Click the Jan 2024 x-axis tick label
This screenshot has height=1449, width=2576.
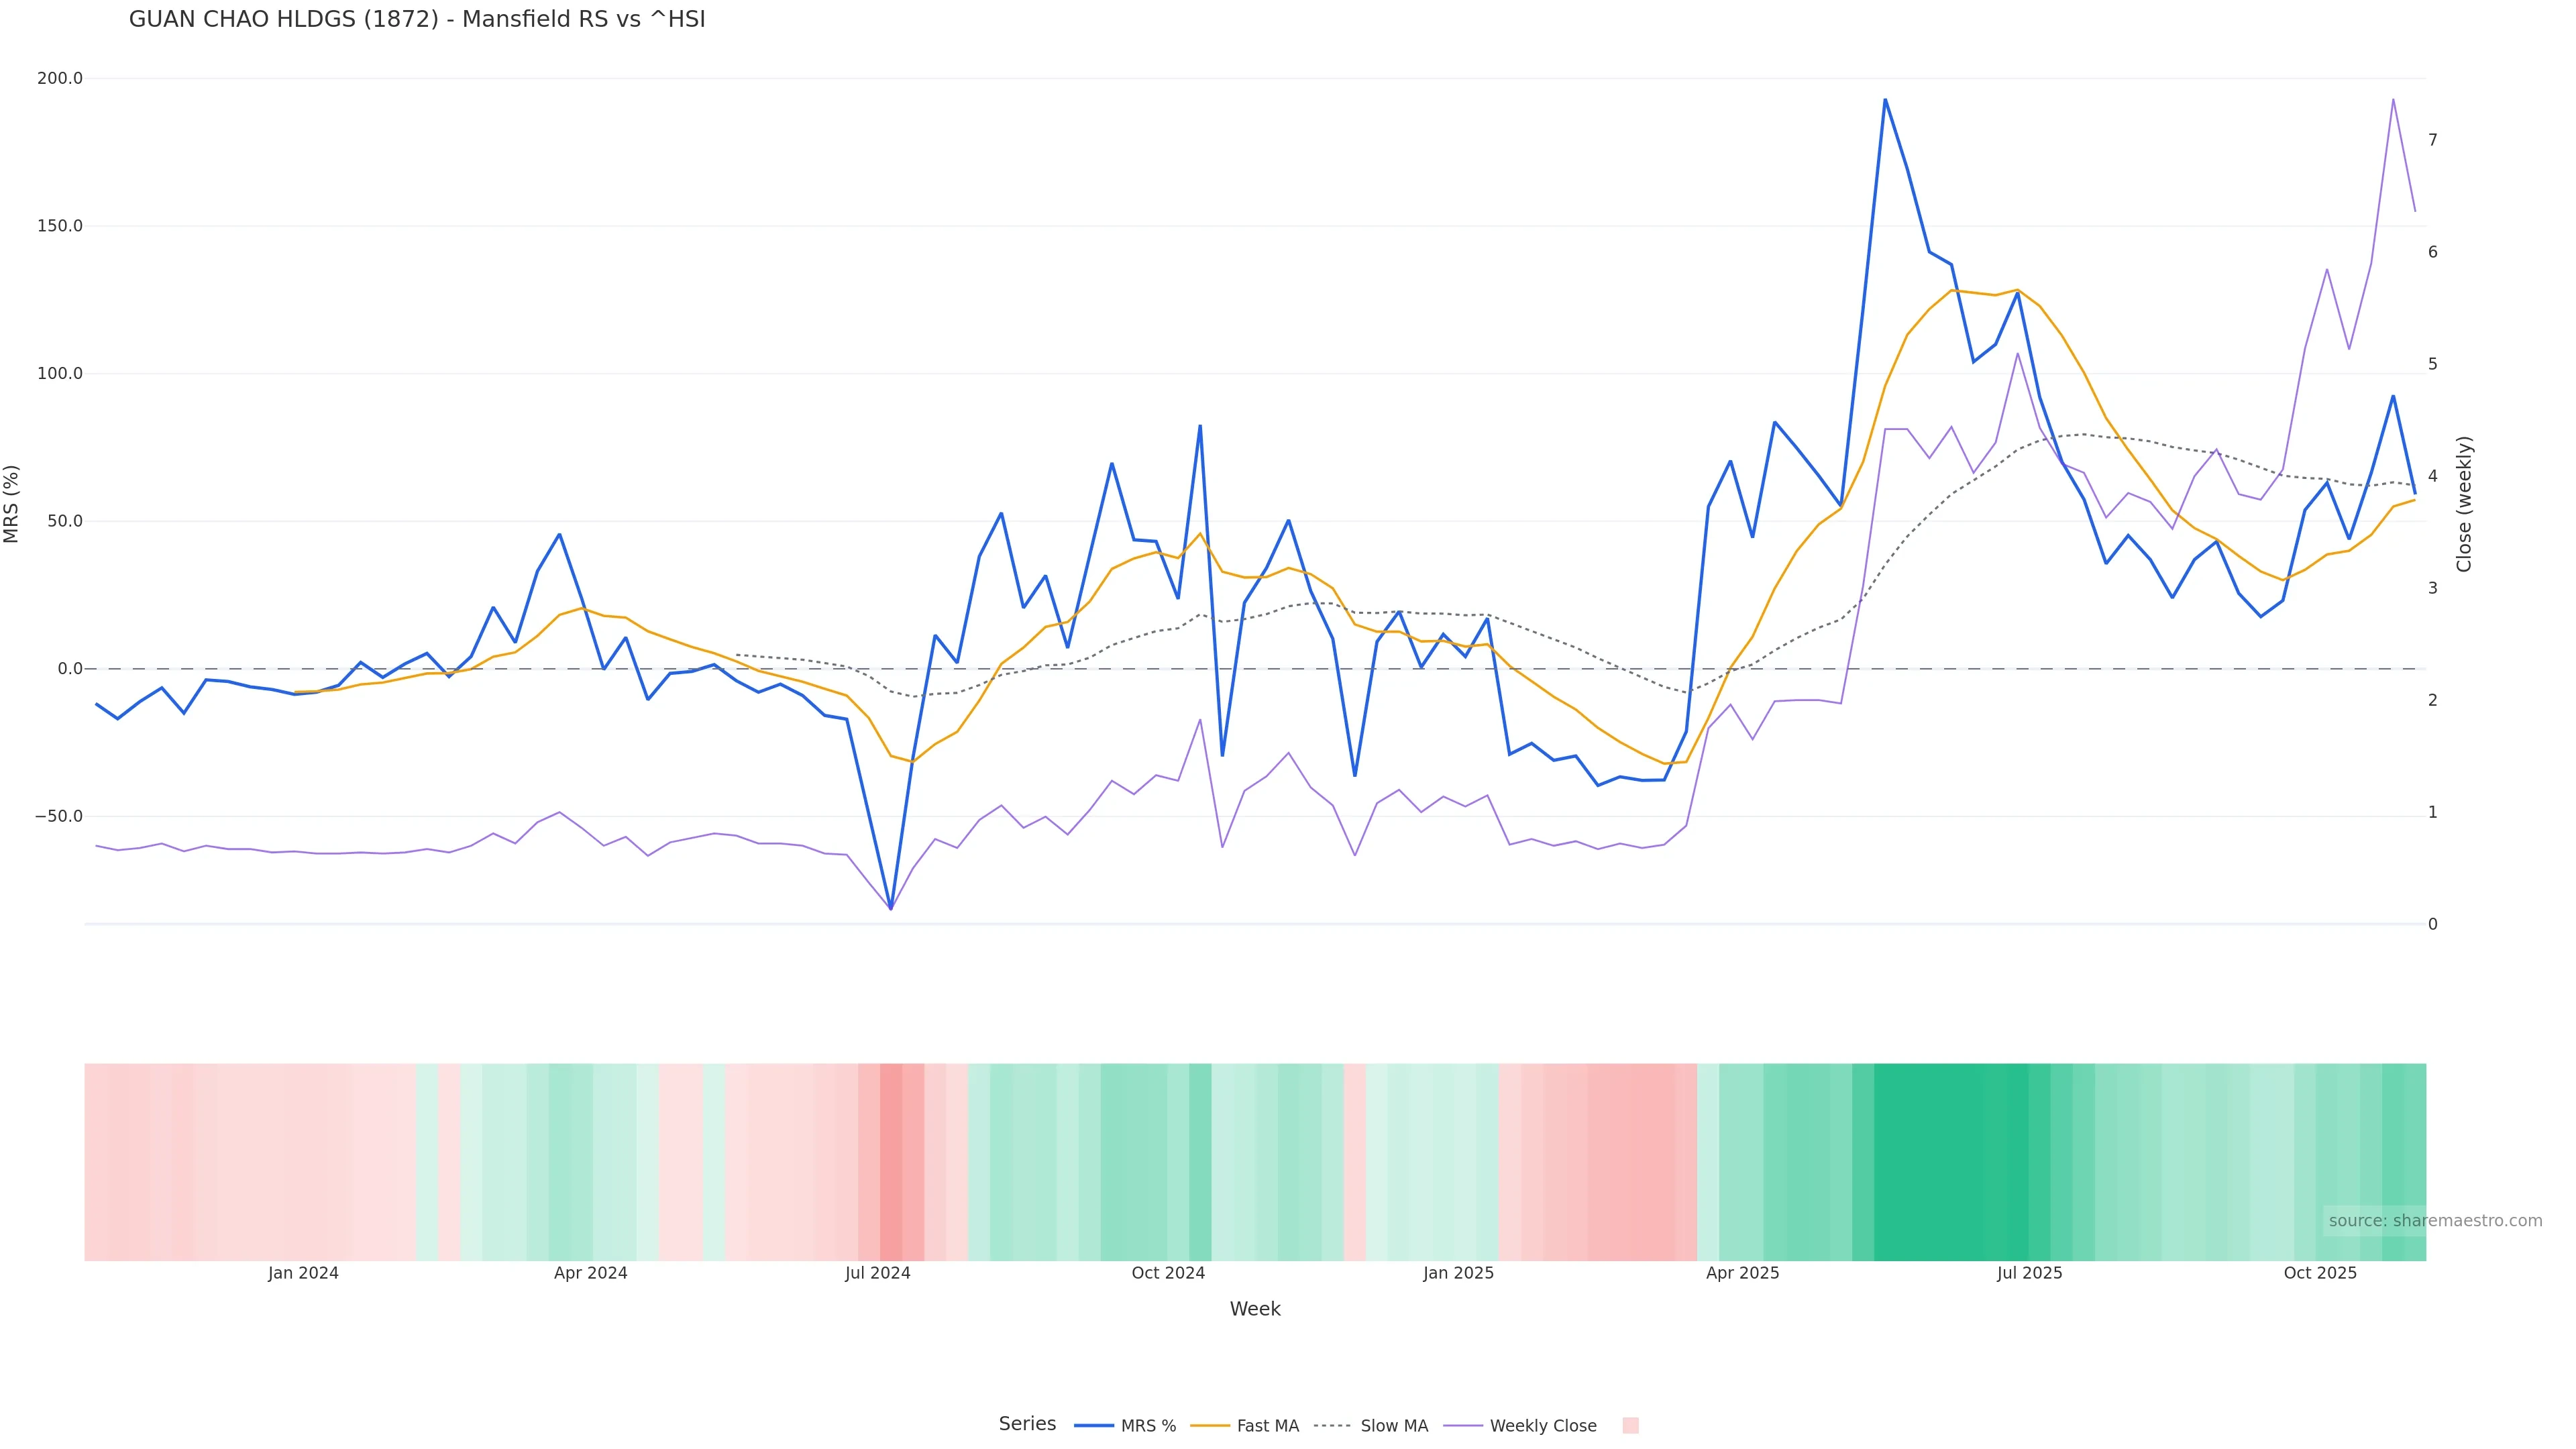(303, 1273)
